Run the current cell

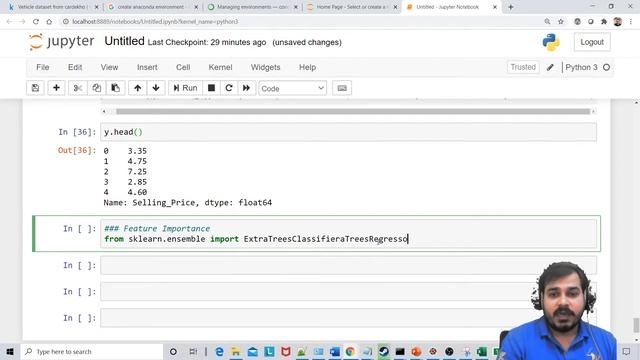[x=185, y=88]
